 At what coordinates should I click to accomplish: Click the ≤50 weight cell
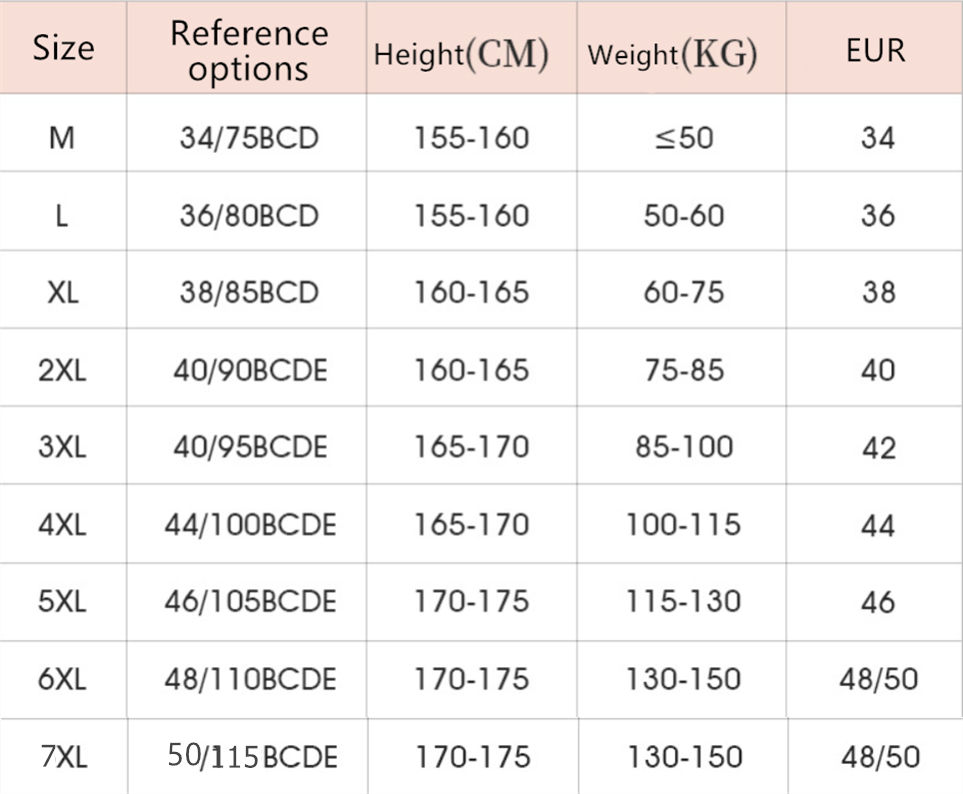(x=684, y=137)
